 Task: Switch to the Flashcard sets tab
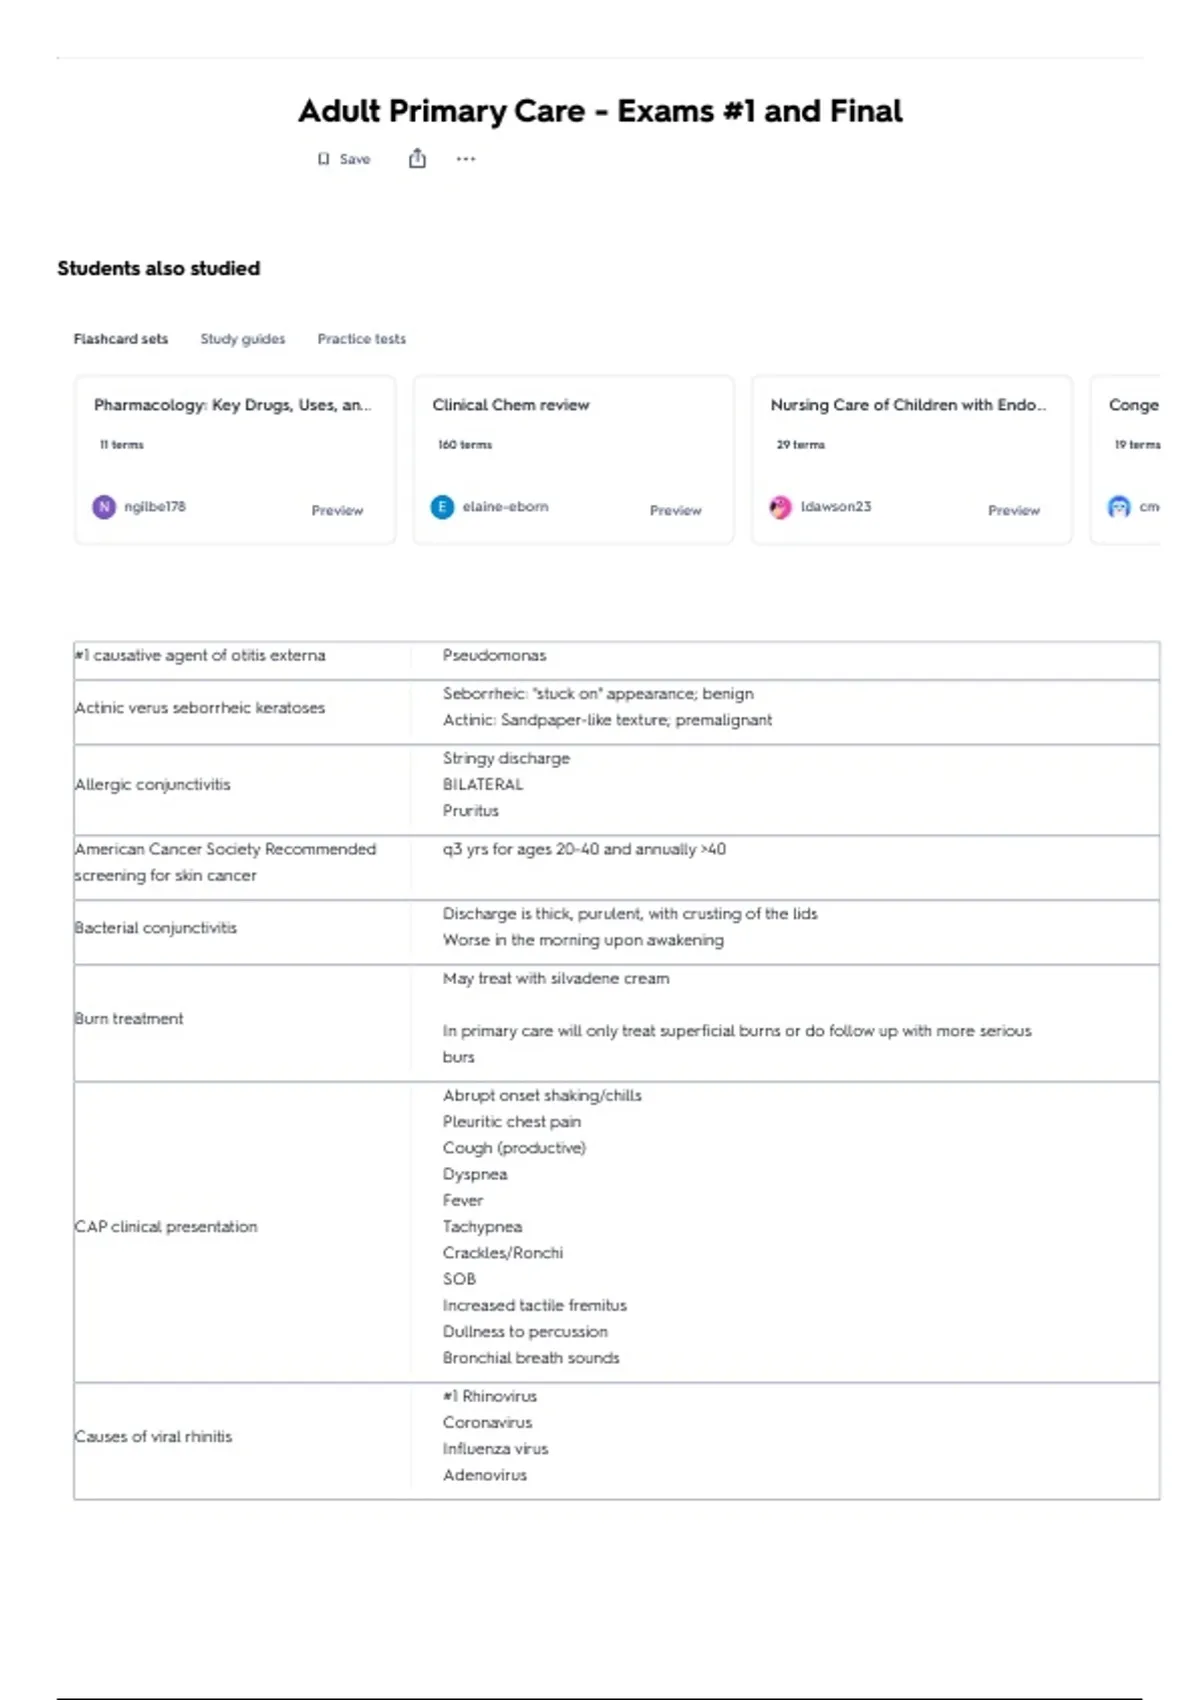(121, 339)
